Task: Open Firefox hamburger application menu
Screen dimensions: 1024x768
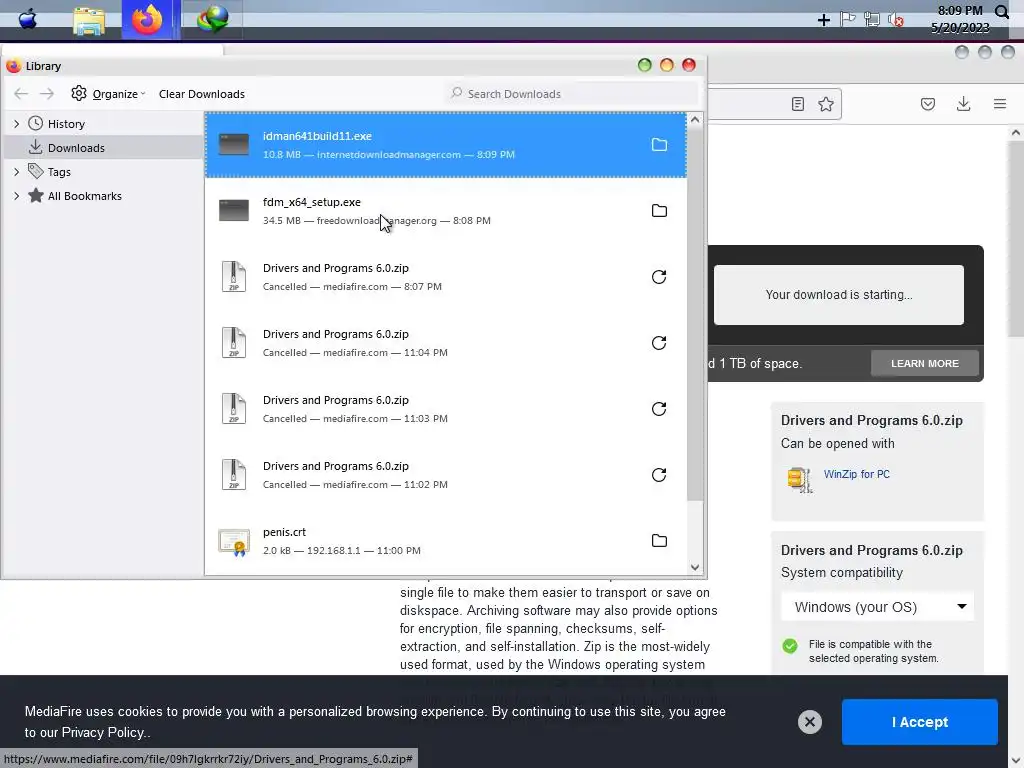Action: coord(999,104)
